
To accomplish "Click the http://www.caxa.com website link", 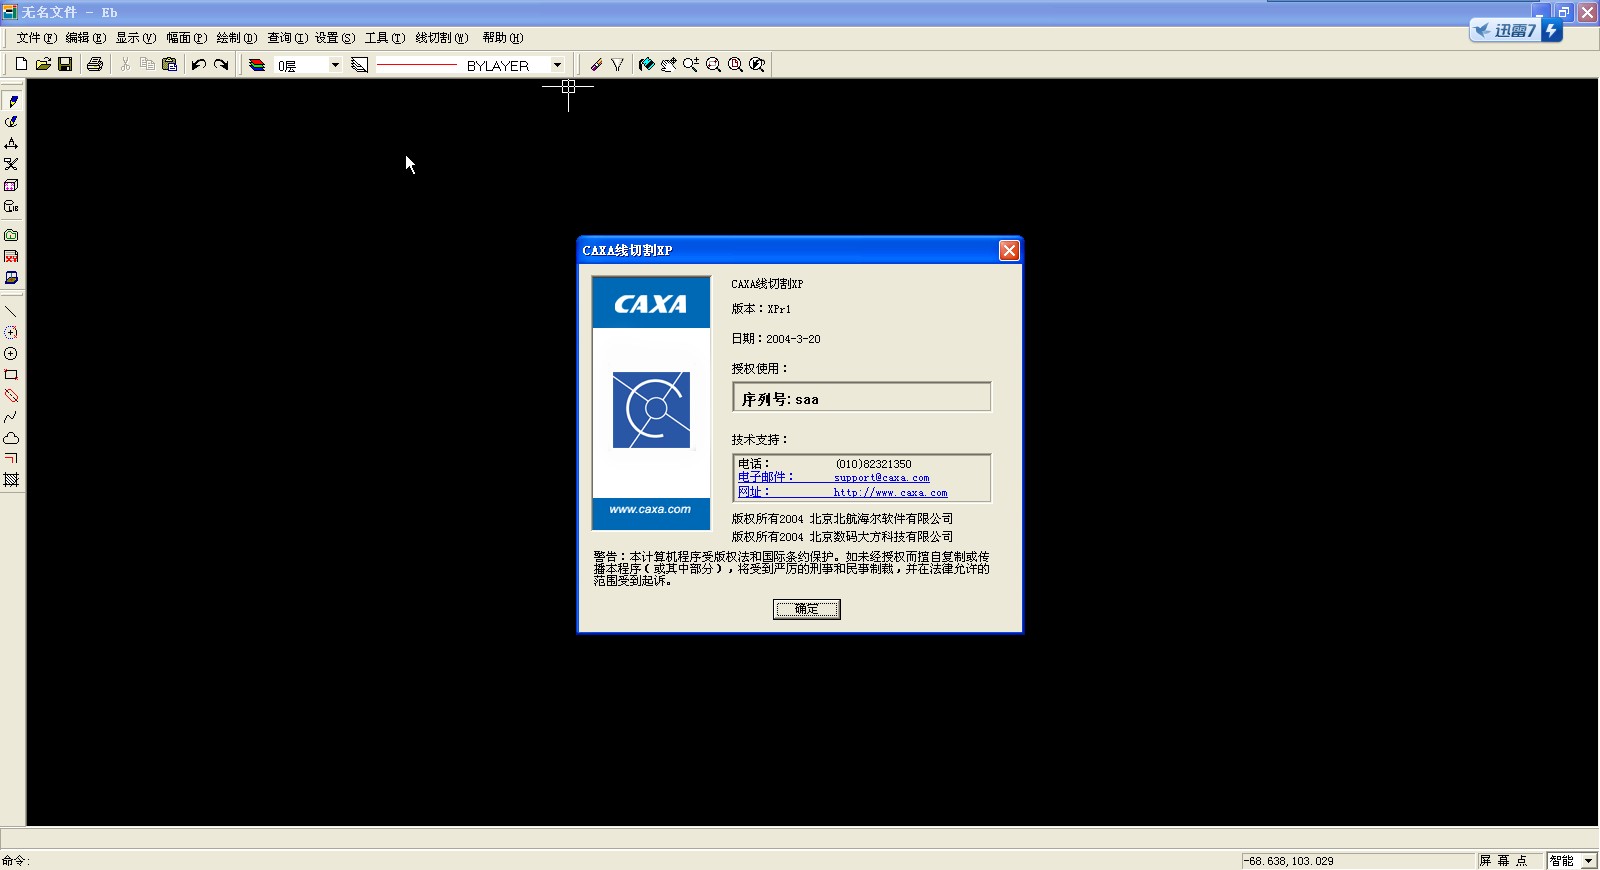I will coord(890,492).
